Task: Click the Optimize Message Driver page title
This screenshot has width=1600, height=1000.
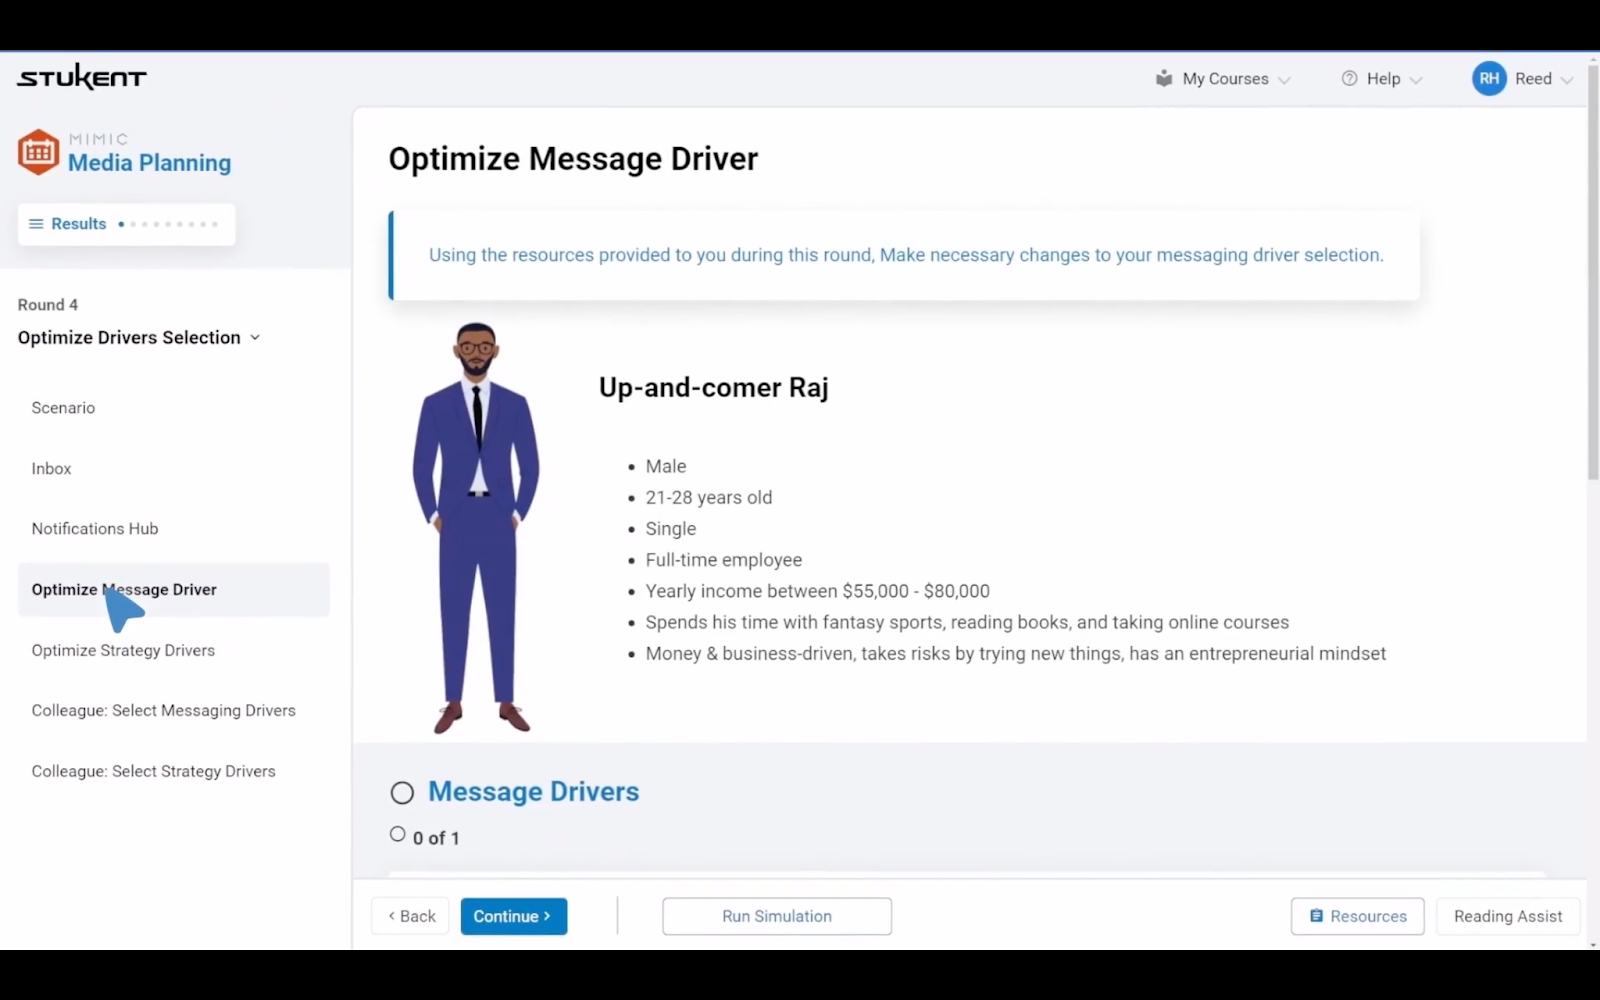Action: point(573,159)
